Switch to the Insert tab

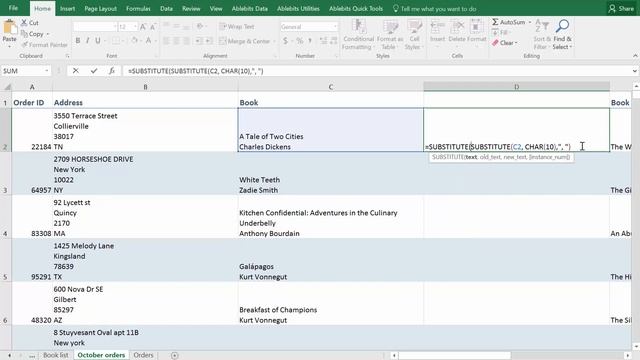pyautogui.click(x=67, y=9)
